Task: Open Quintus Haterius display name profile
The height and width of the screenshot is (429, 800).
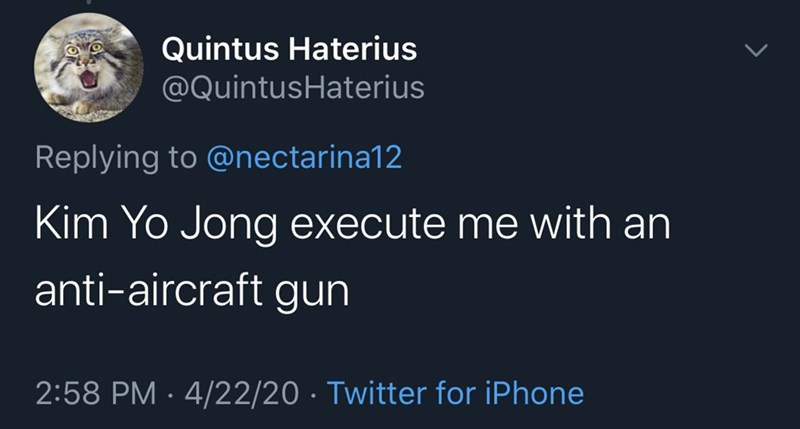Action: pos(289,48)
